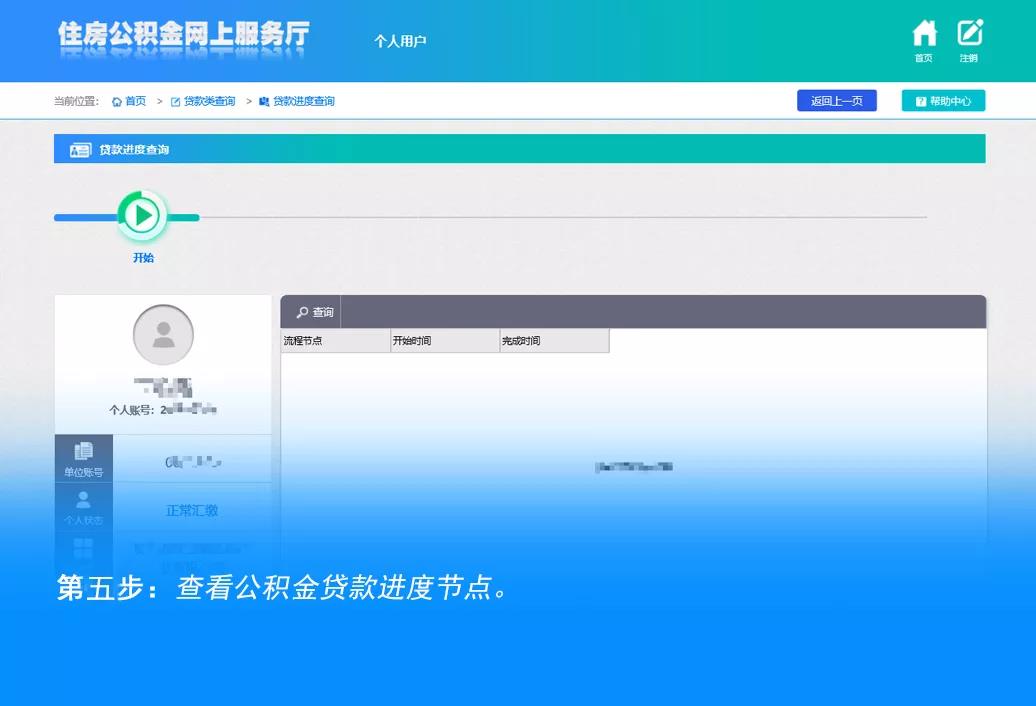1036x706 pixels.
Task: Click the ID card icon beside 贷款进度查询 heading
Action: (80, 150)
